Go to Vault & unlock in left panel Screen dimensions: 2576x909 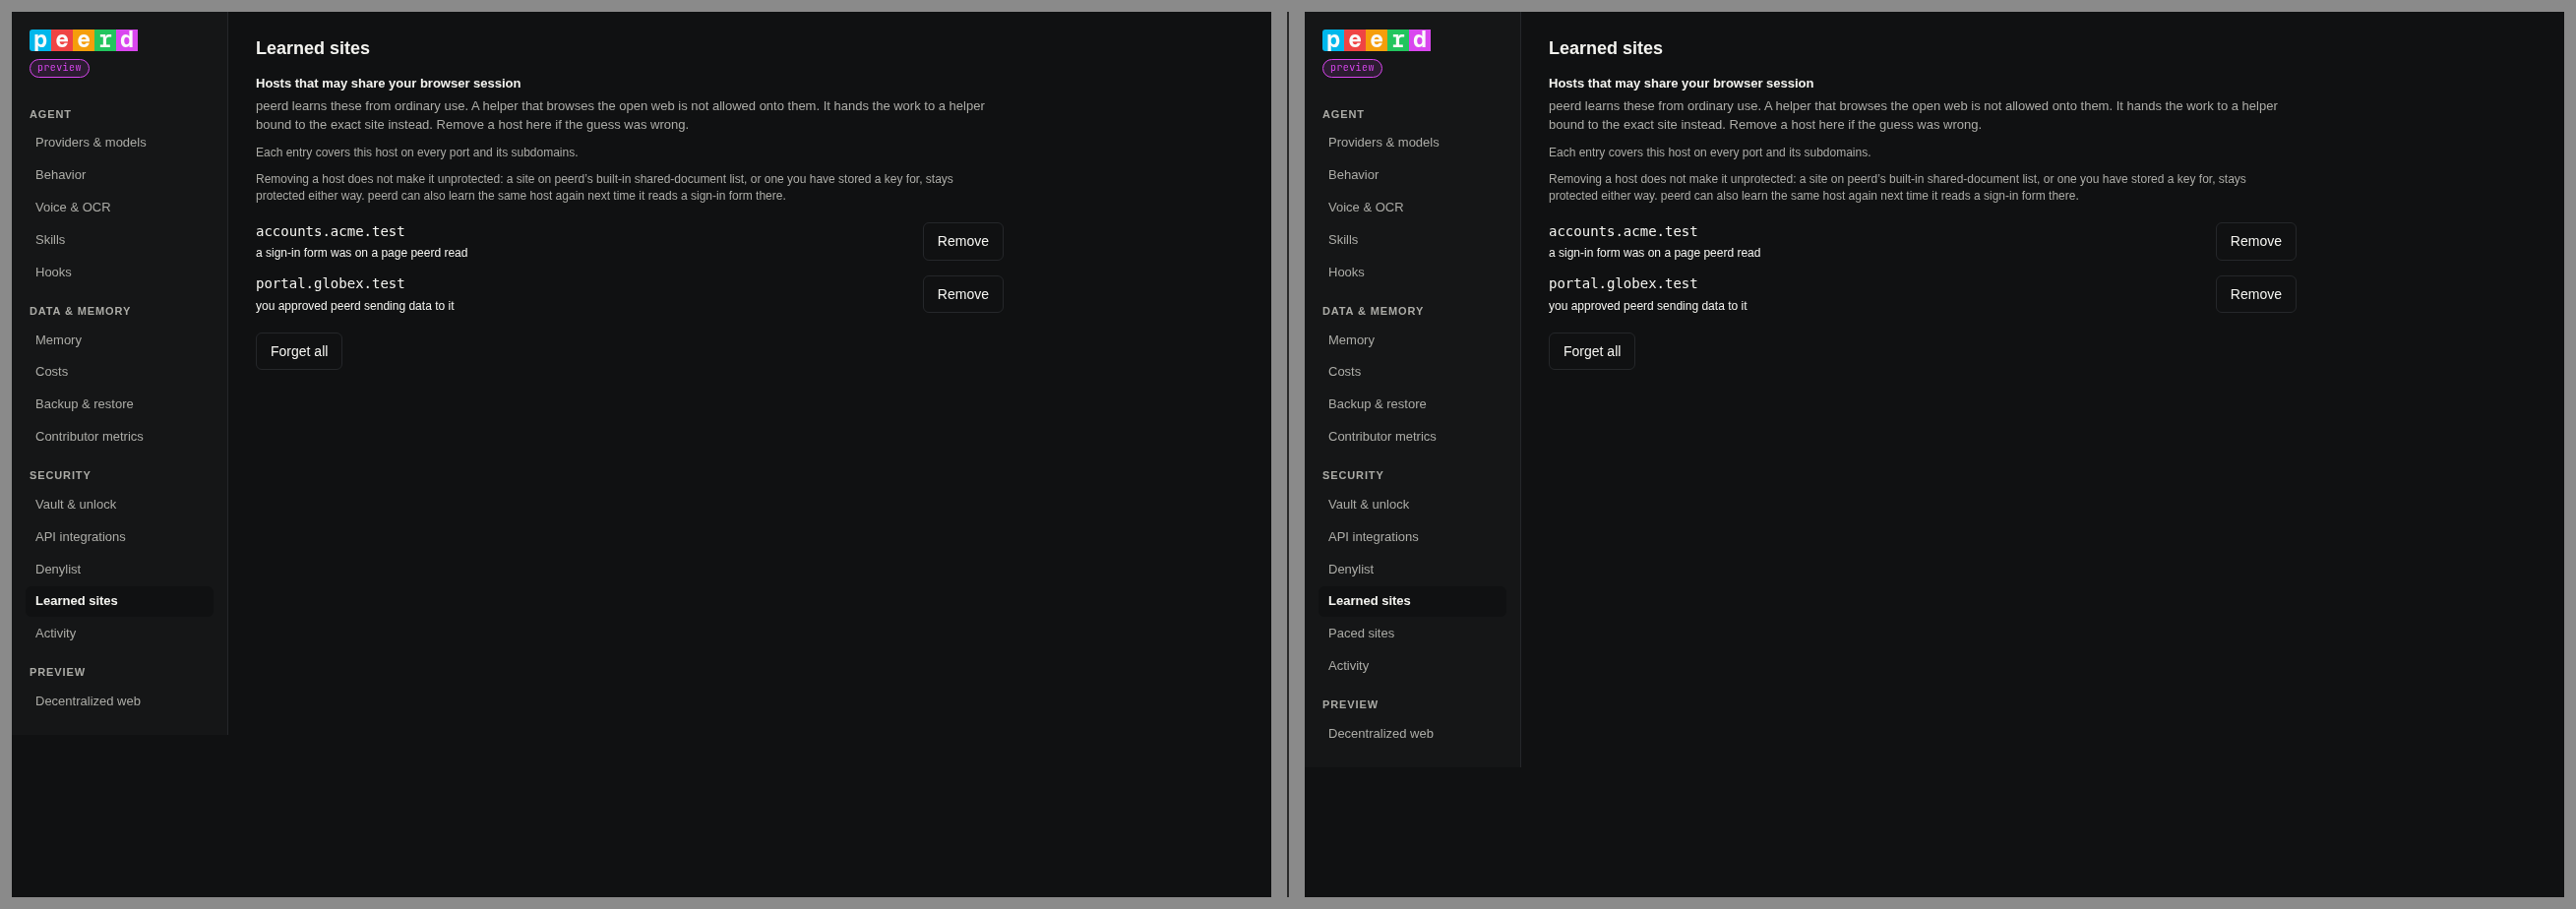point(119,505)
